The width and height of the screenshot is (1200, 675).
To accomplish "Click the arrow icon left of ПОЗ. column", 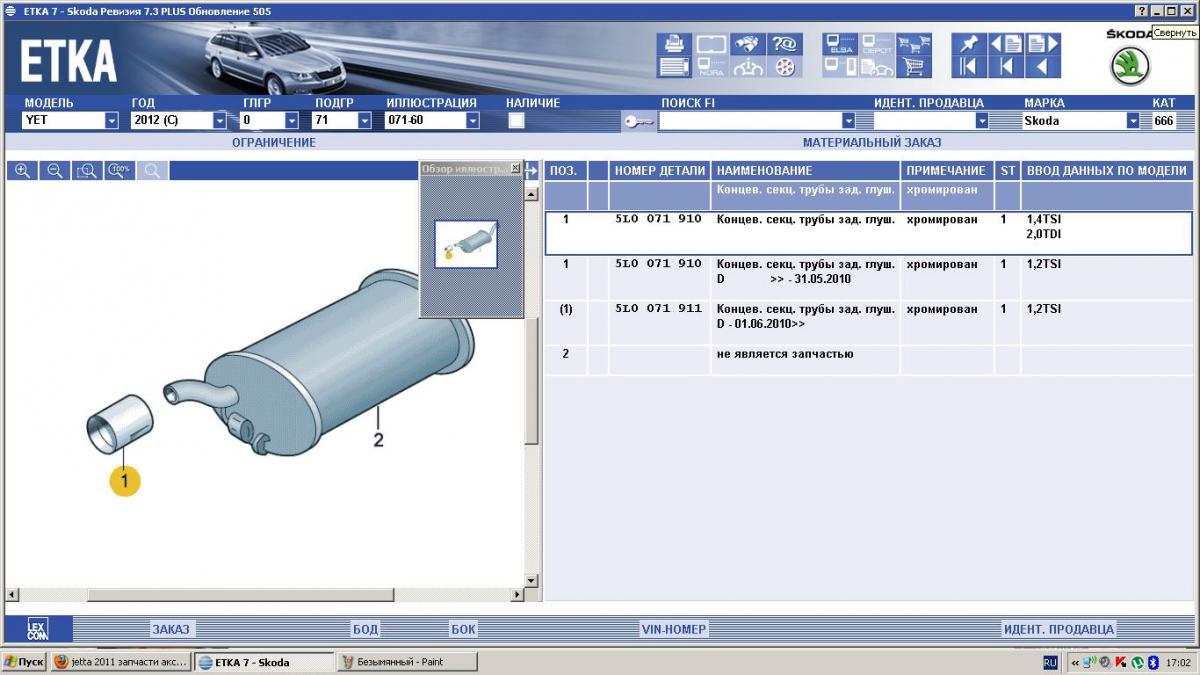I will 532,171.
